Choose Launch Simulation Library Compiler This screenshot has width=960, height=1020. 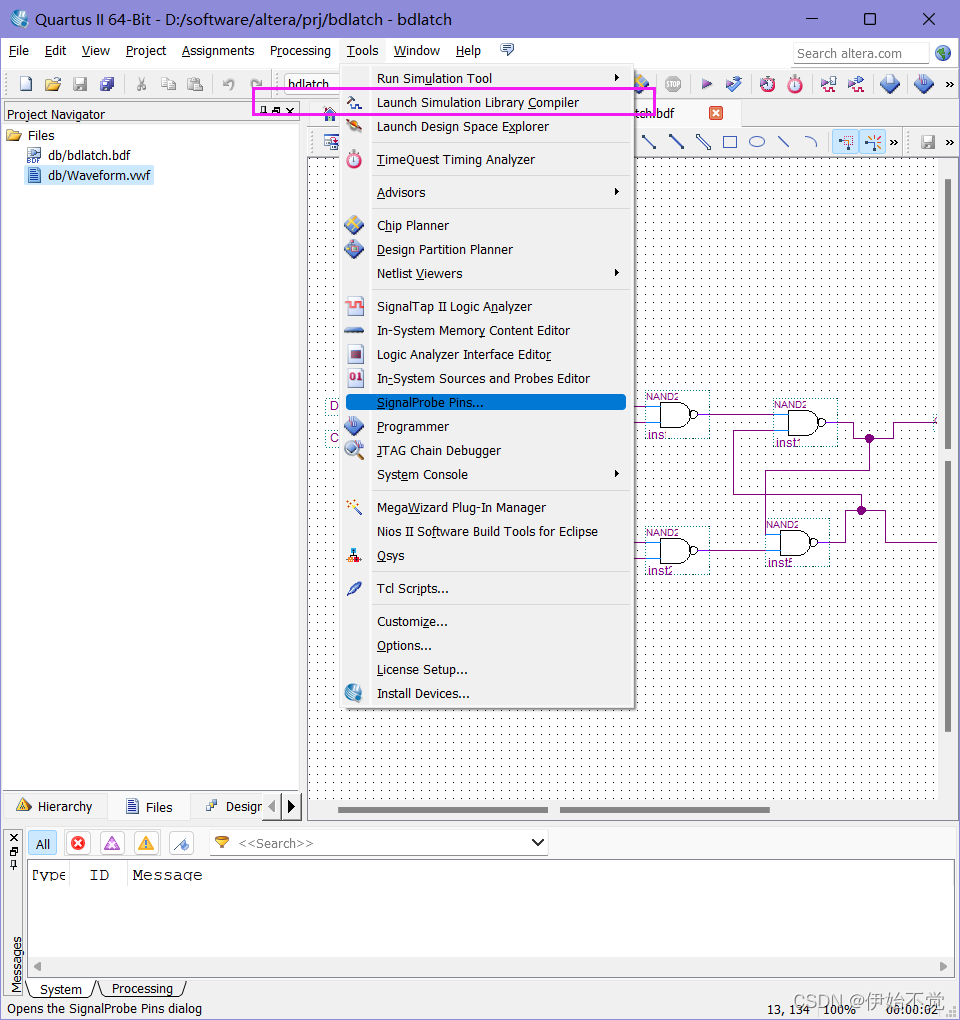486,103
